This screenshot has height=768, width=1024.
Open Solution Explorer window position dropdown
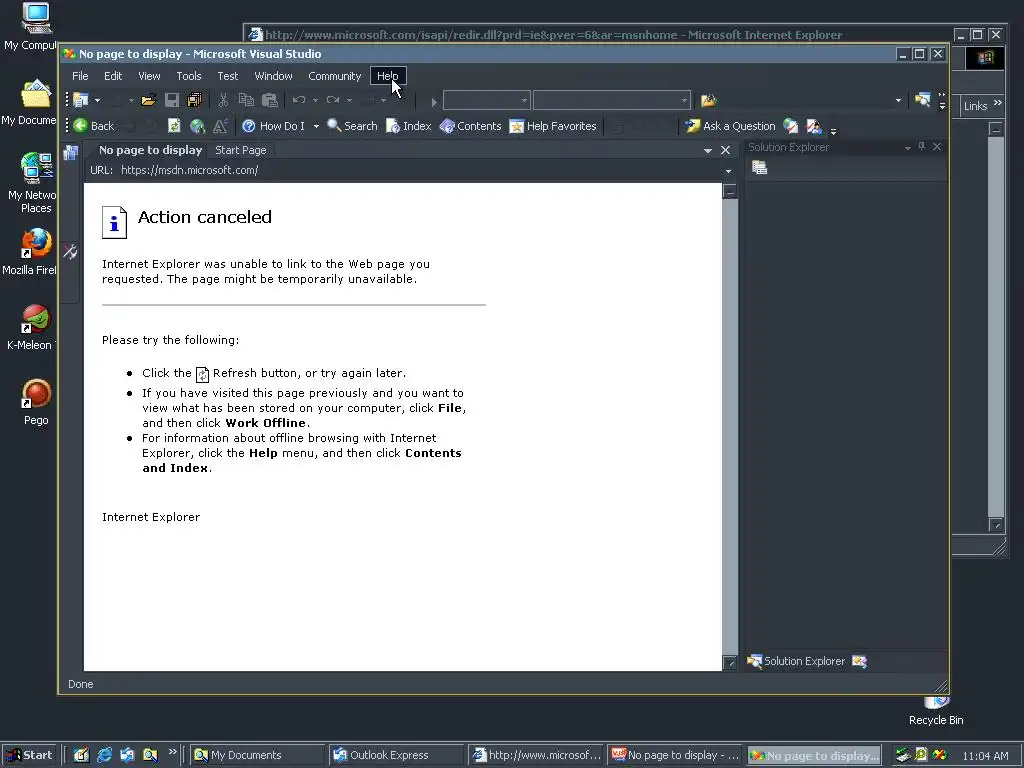pos(907,148)
